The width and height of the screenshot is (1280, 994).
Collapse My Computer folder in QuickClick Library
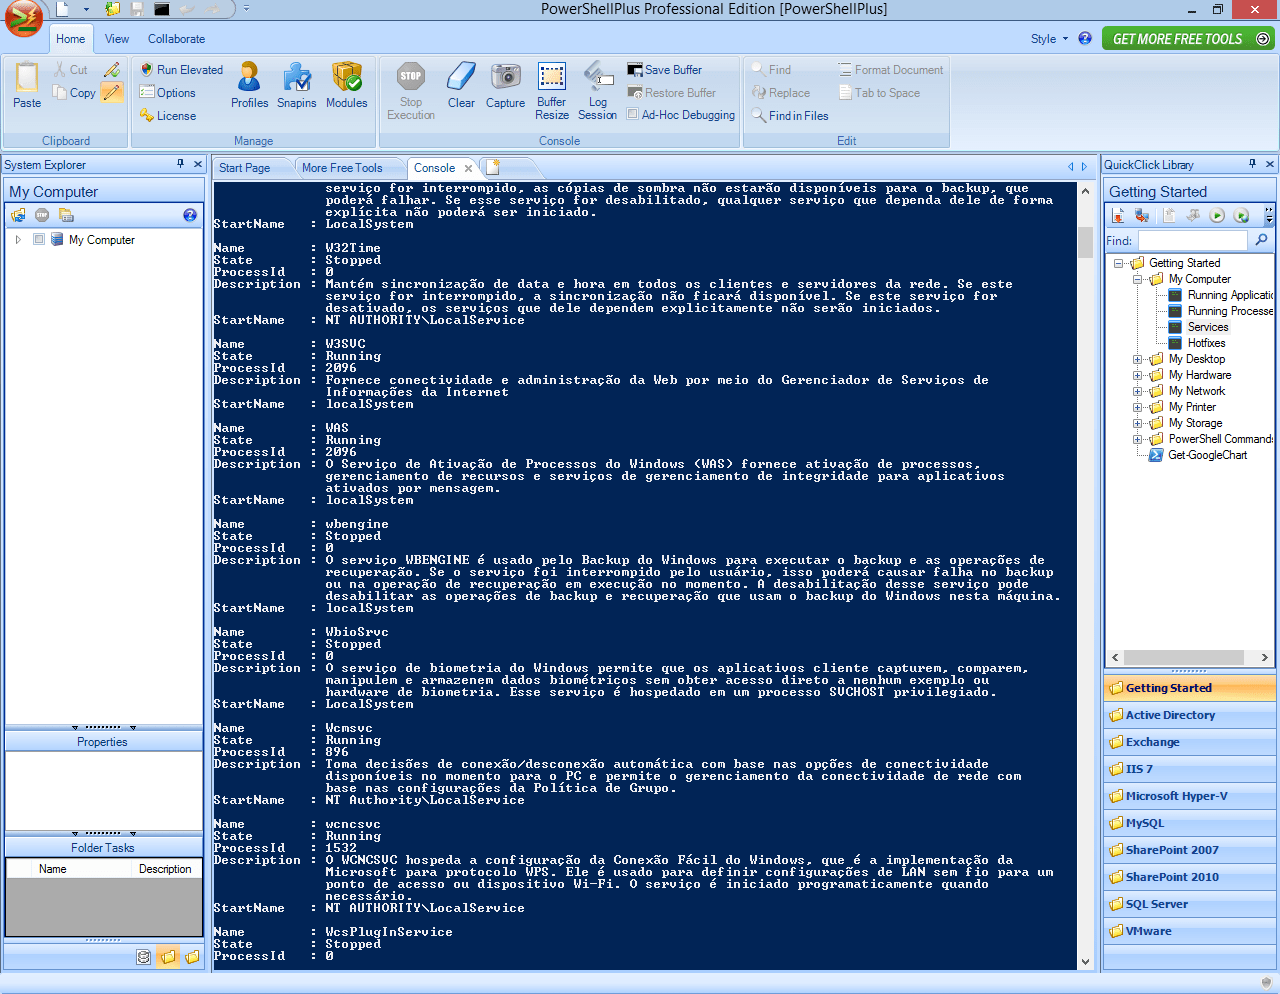click(x=1137, y=279)
